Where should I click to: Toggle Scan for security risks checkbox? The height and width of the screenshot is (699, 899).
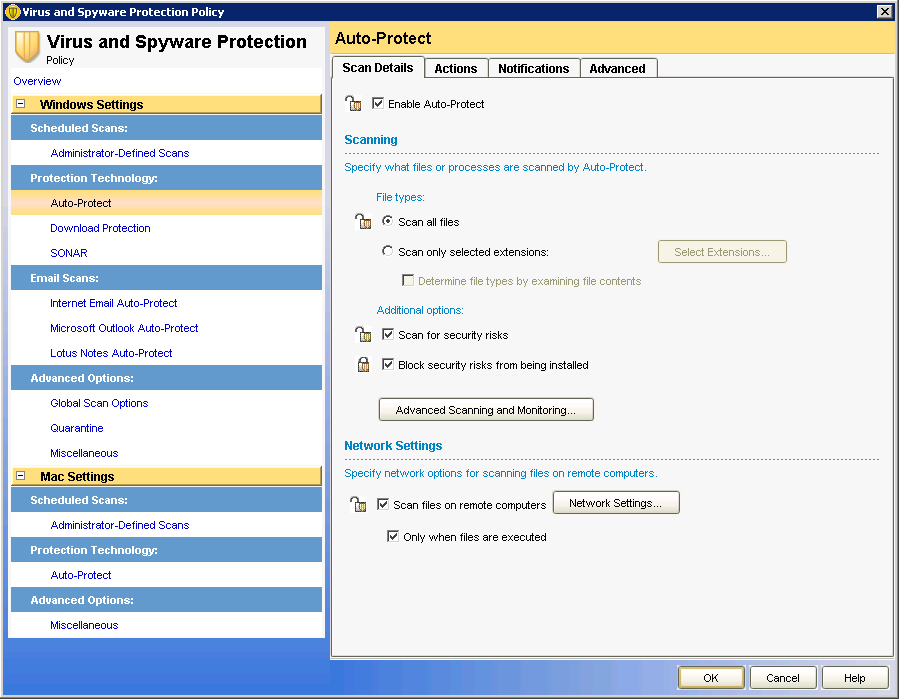388,334
